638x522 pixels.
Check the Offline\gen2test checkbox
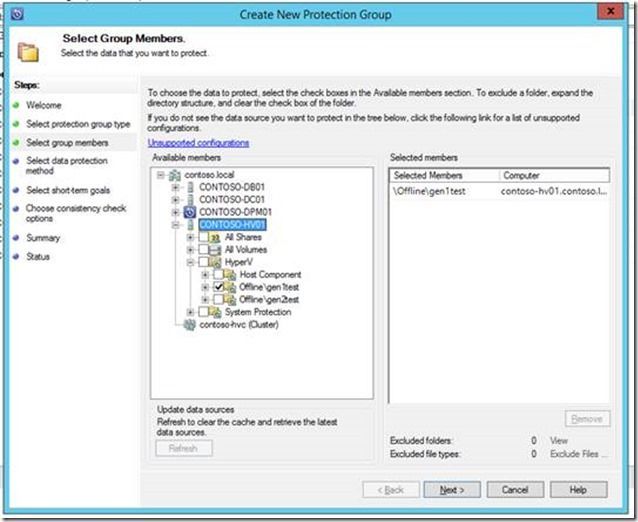tap(218, 300)
